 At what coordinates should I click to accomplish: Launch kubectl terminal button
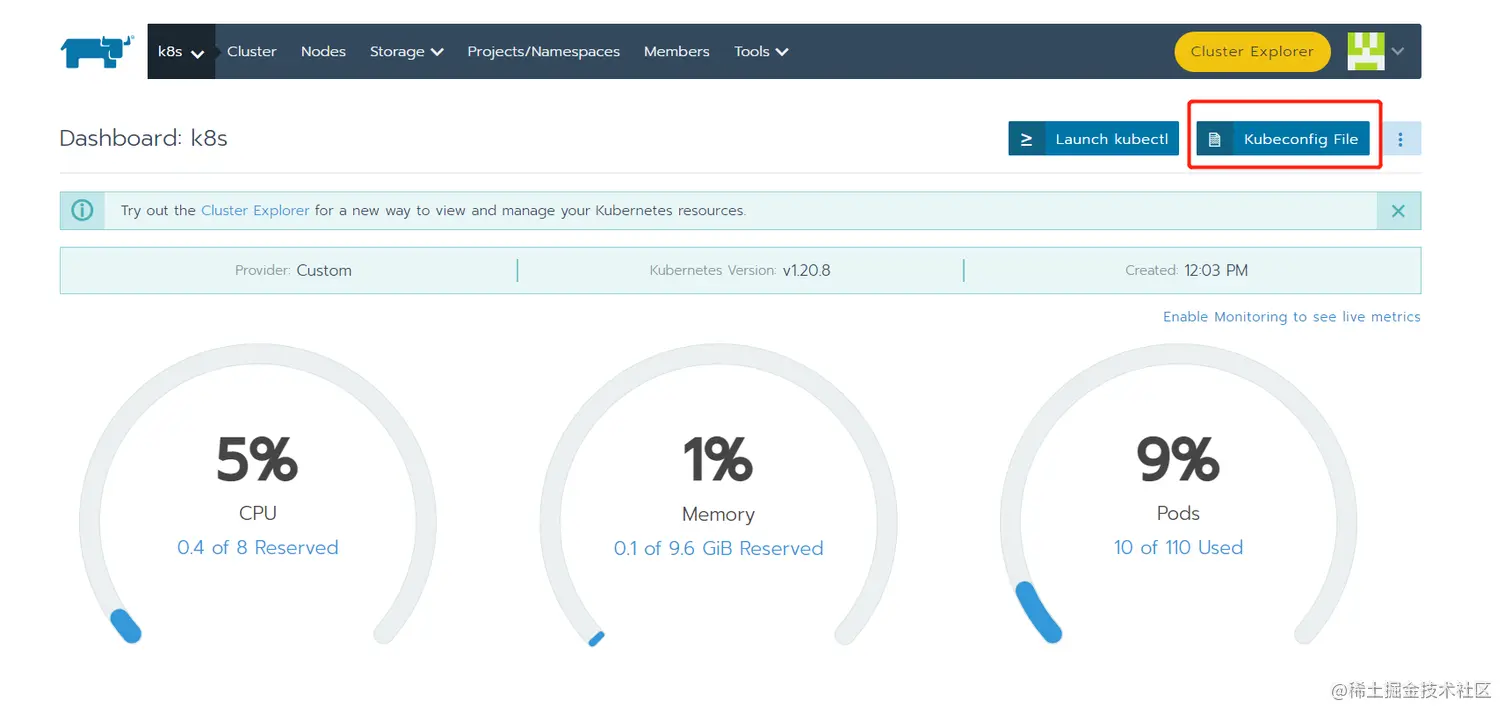1094,139
